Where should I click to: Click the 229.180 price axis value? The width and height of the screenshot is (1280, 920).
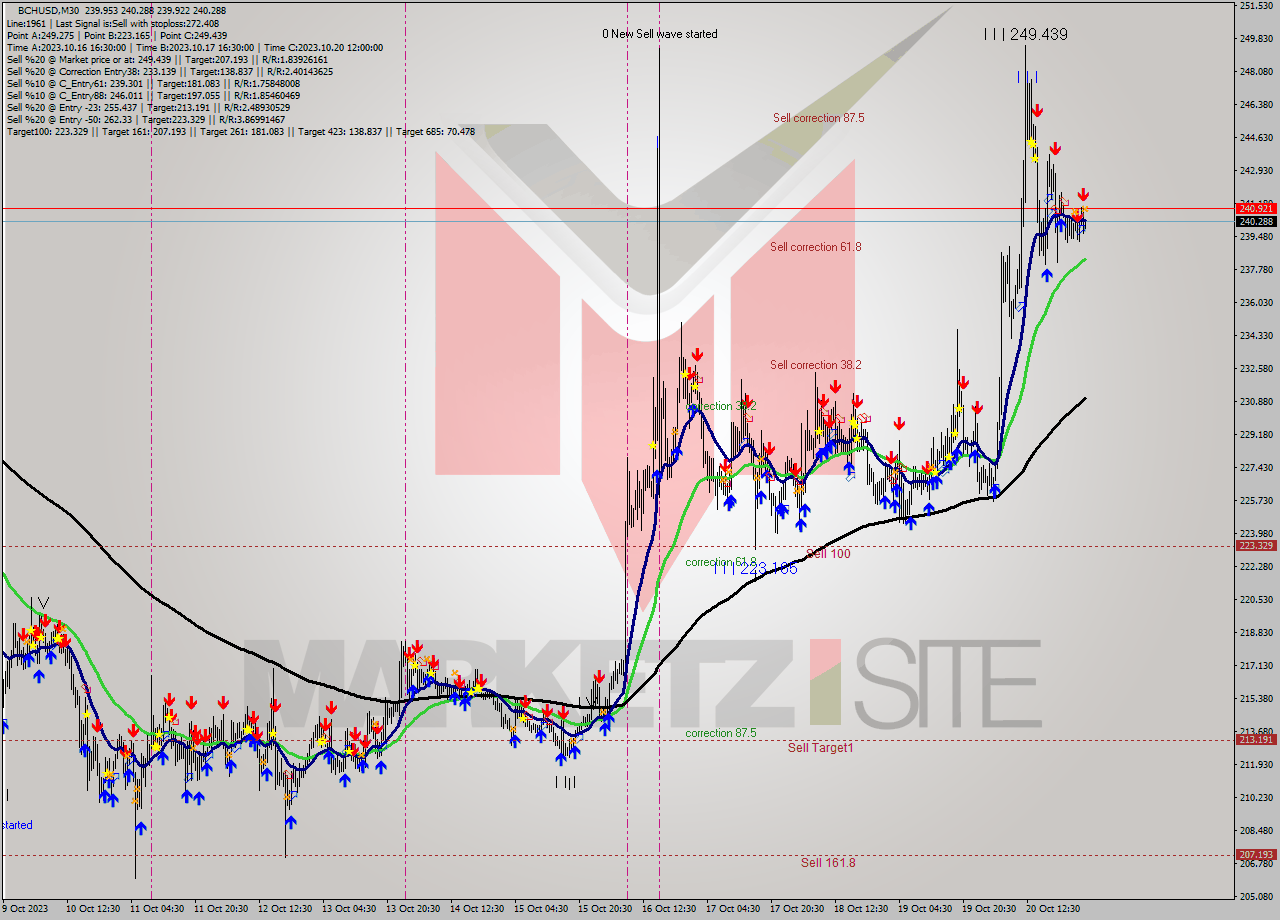1257,435
